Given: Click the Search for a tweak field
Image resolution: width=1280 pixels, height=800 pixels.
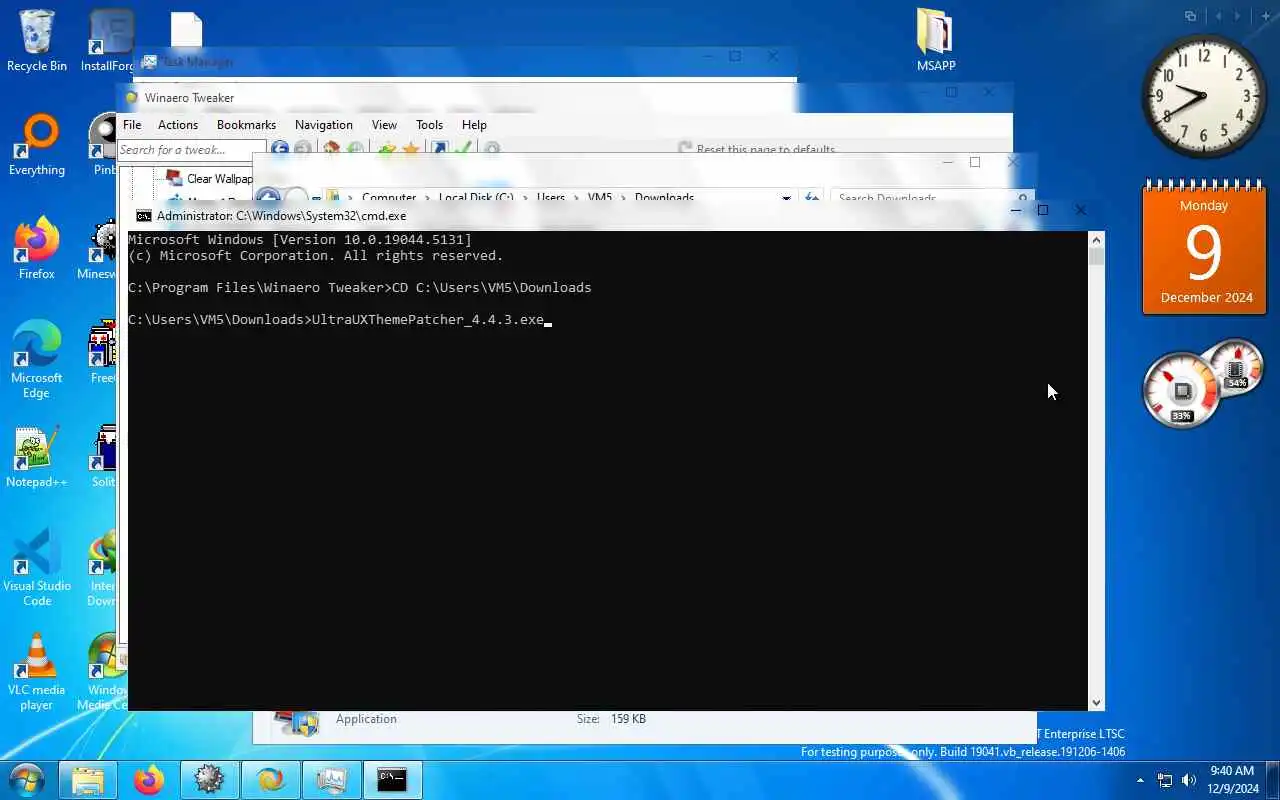Looking at the screenshot, I should (191, 150).
